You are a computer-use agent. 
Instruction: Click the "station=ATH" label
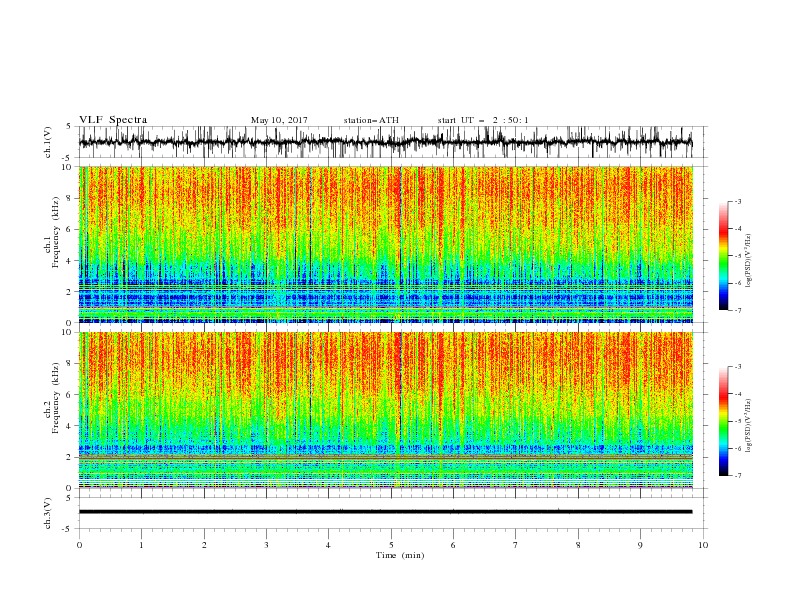pos(371,120)
